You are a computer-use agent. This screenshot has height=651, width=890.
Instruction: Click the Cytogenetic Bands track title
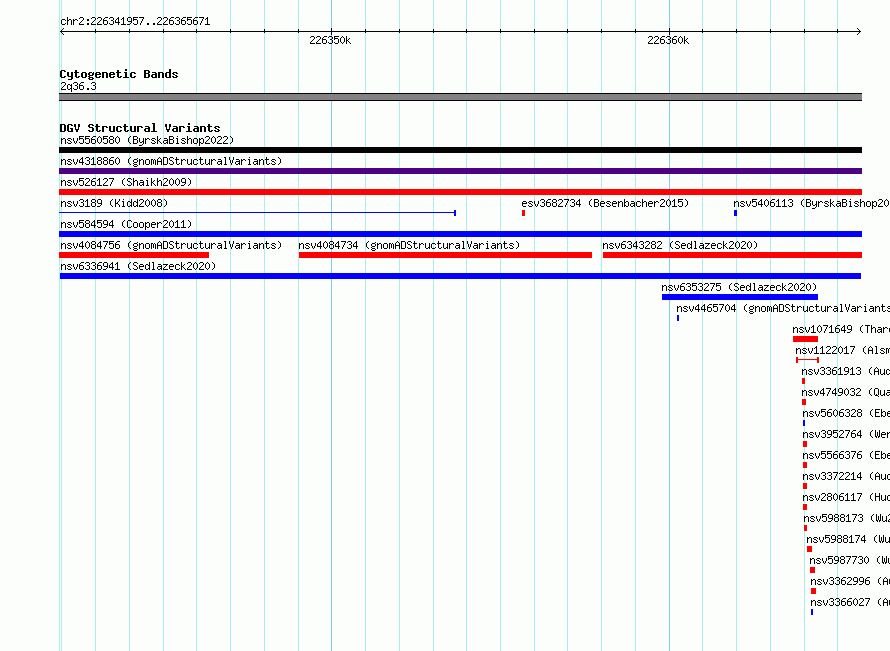[x=119, y=74]
